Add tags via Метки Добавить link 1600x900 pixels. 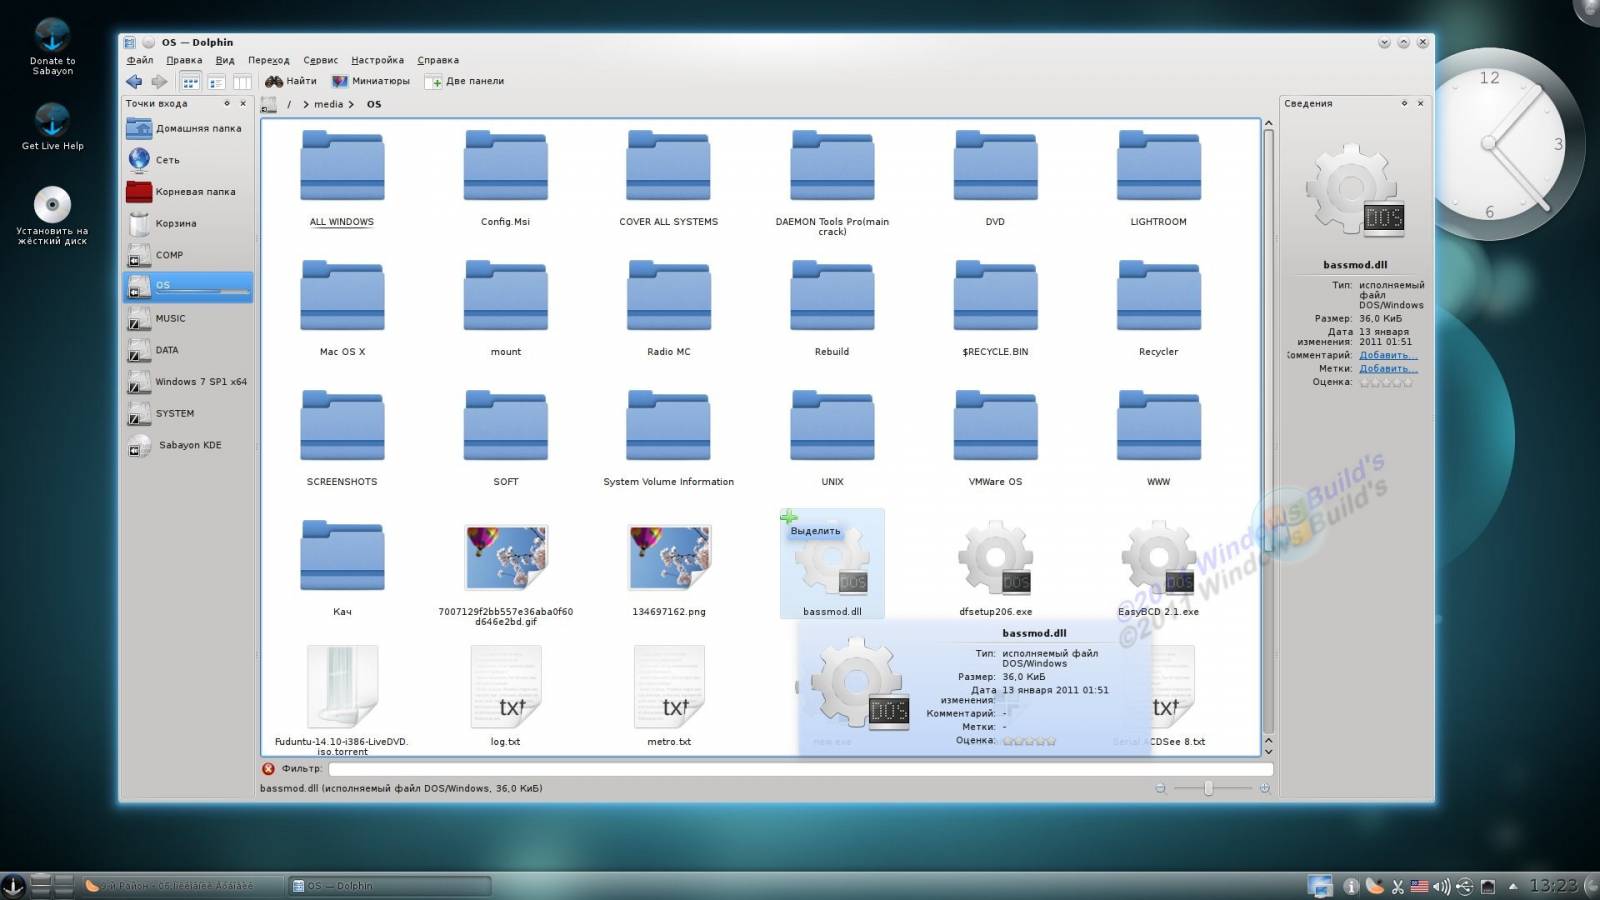pos(1388,368)
